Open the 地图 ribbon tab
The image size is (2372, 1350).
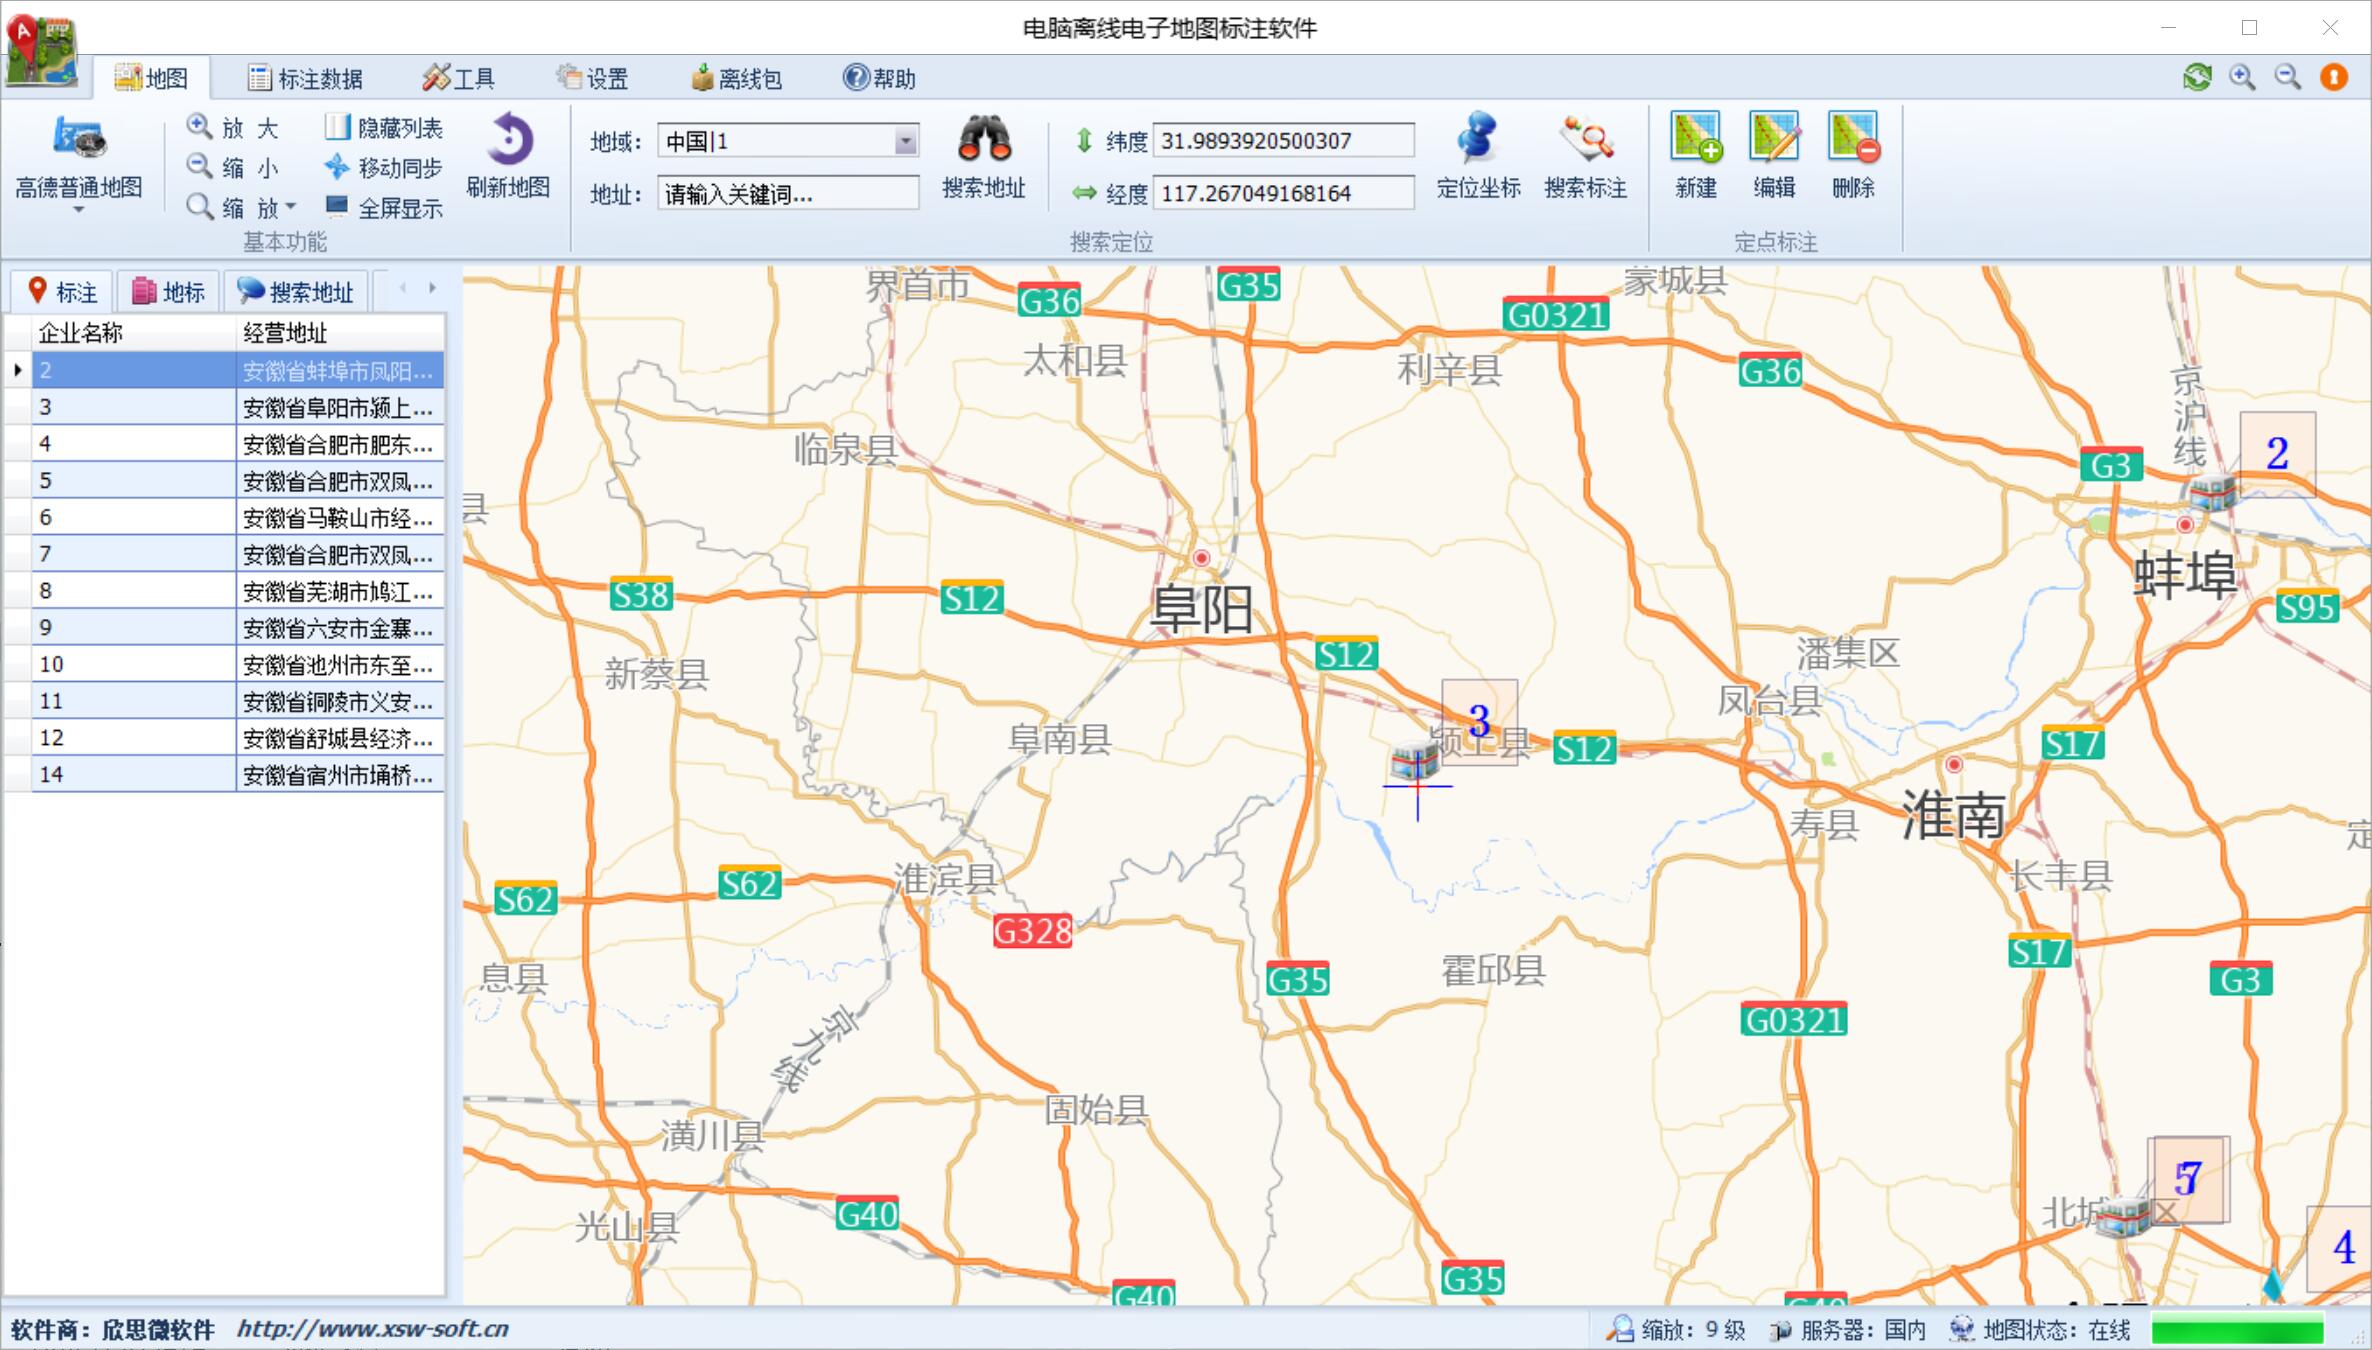click(x=151, y=78)
